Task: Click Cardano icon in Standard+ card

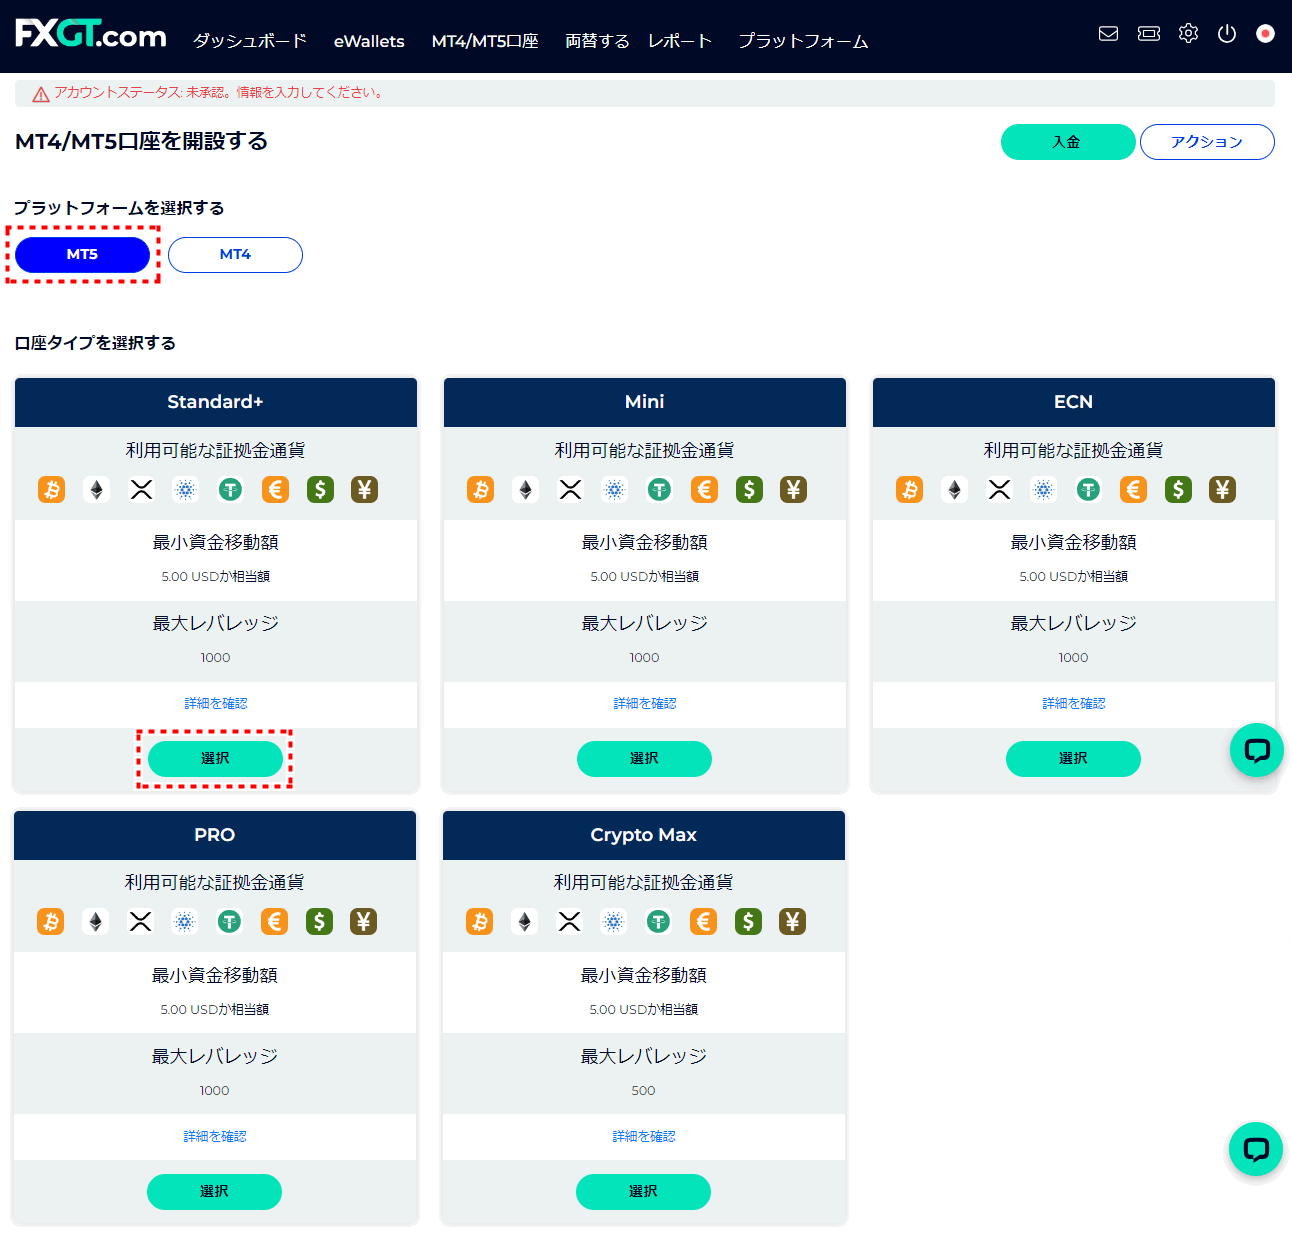Action: coord(186,490)
